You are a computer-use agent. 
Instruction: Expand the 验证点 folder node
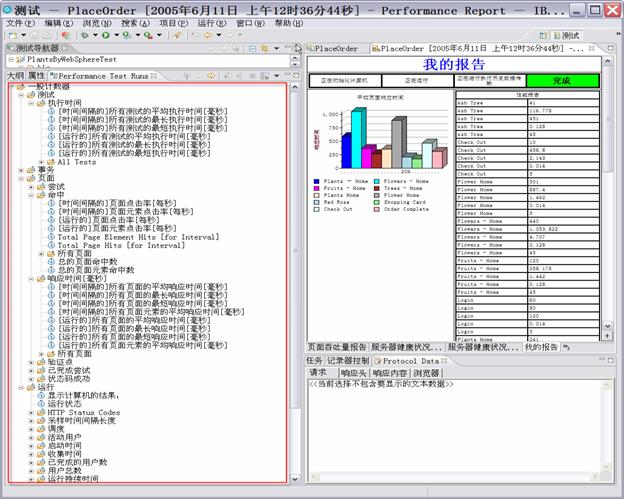click(x=29, y=362)
